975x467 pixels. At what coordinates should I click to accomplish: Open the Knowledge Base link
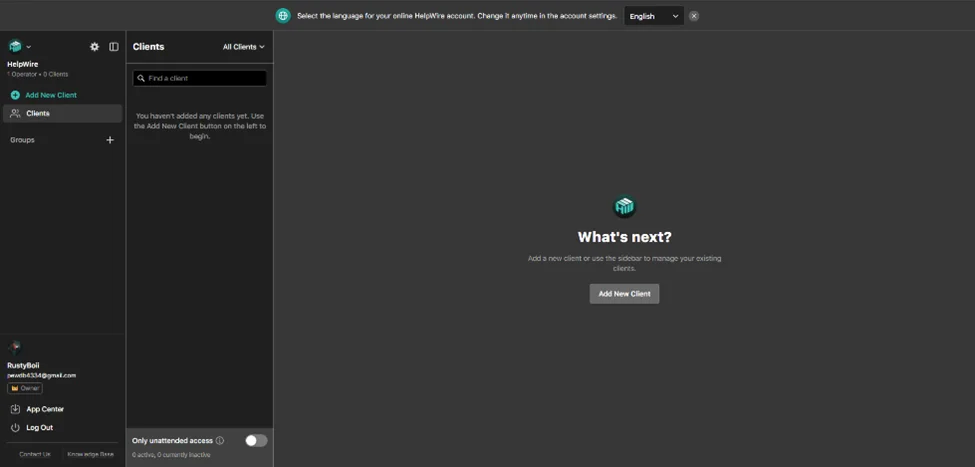coord(90,454)
